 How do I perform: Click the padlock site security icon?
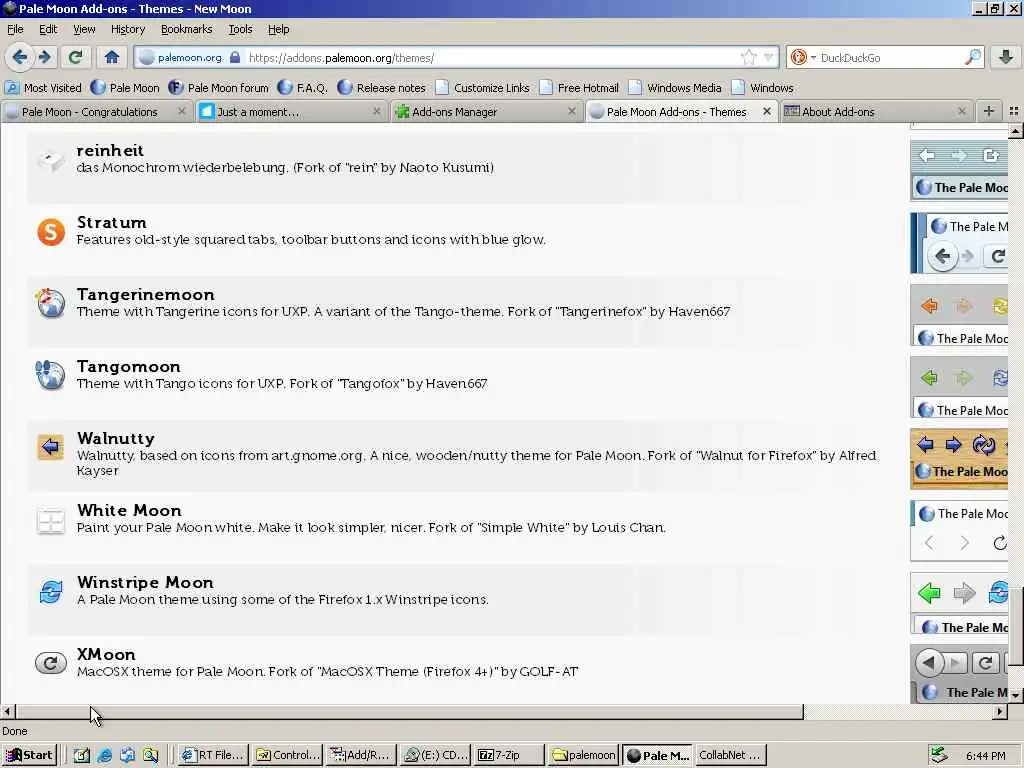[x=234, y=57]
